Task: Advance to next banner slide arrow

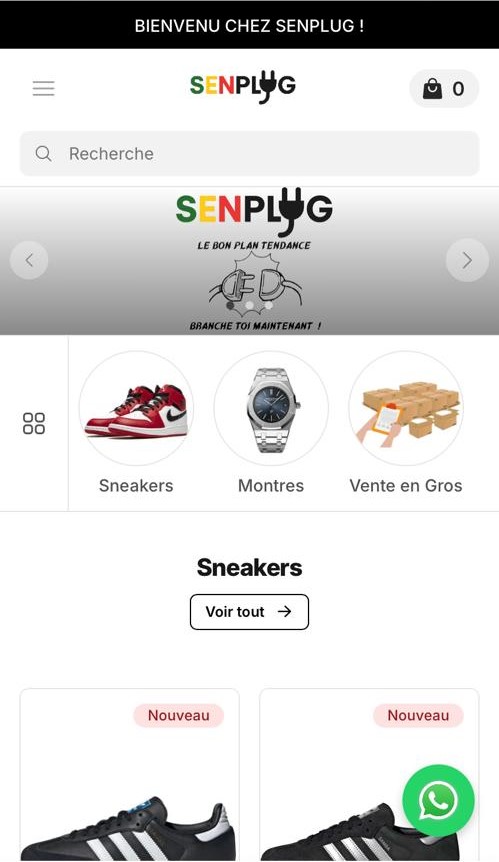Action: point(467,260)
